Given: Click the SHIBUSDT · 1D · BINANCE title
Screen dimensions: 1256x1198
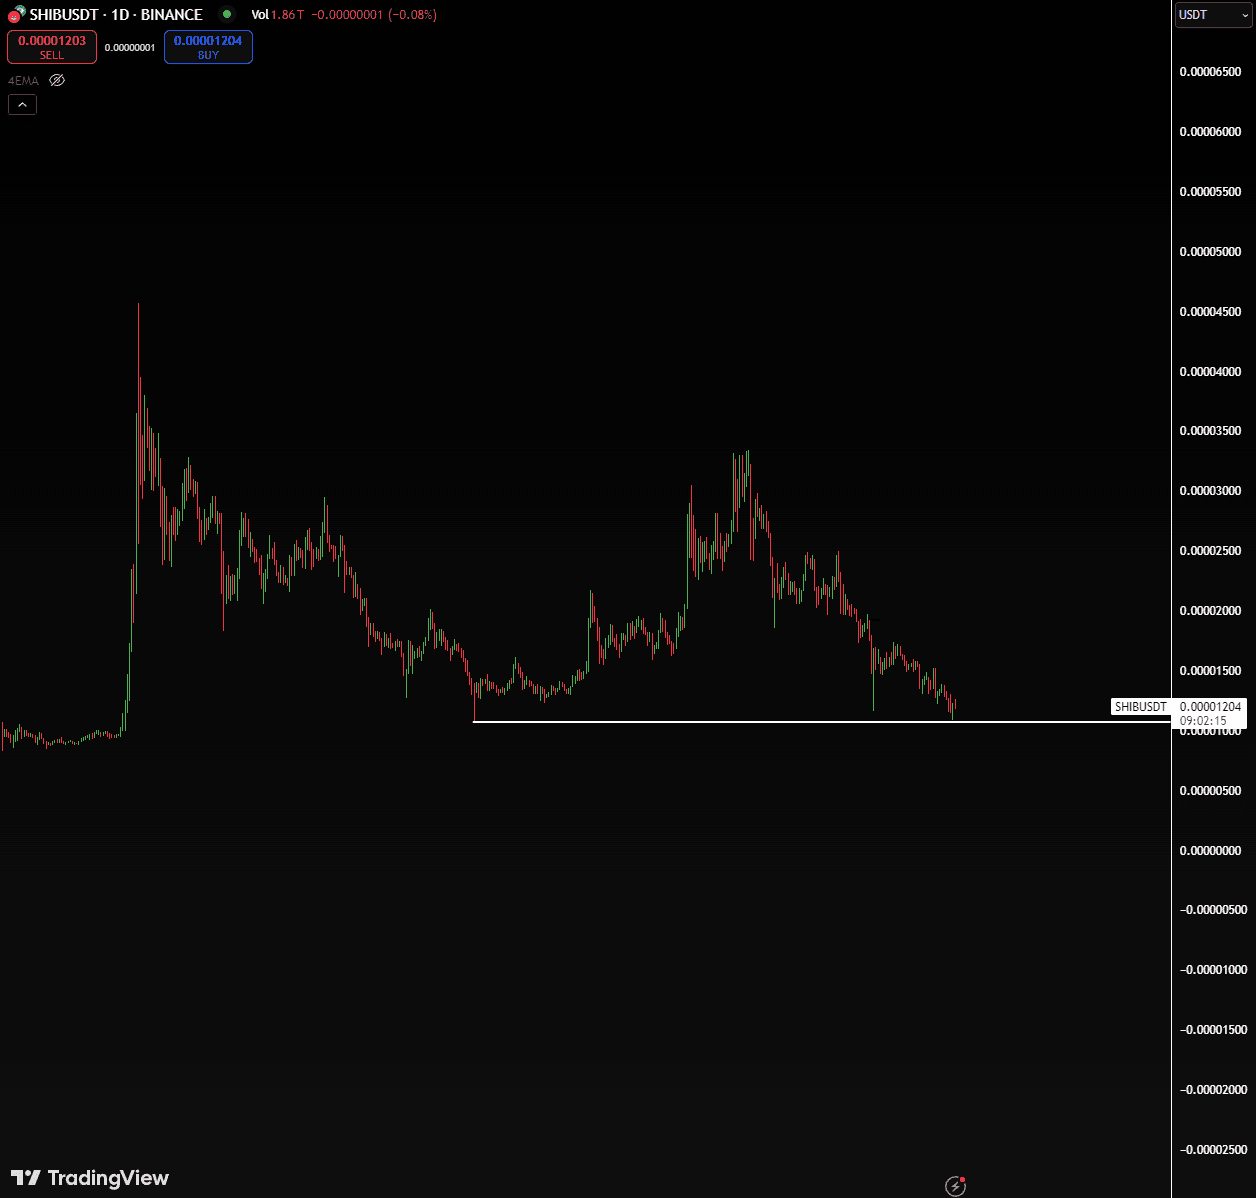Looking at the screenshot, I should pyautogui.click(x=116, y=15).
